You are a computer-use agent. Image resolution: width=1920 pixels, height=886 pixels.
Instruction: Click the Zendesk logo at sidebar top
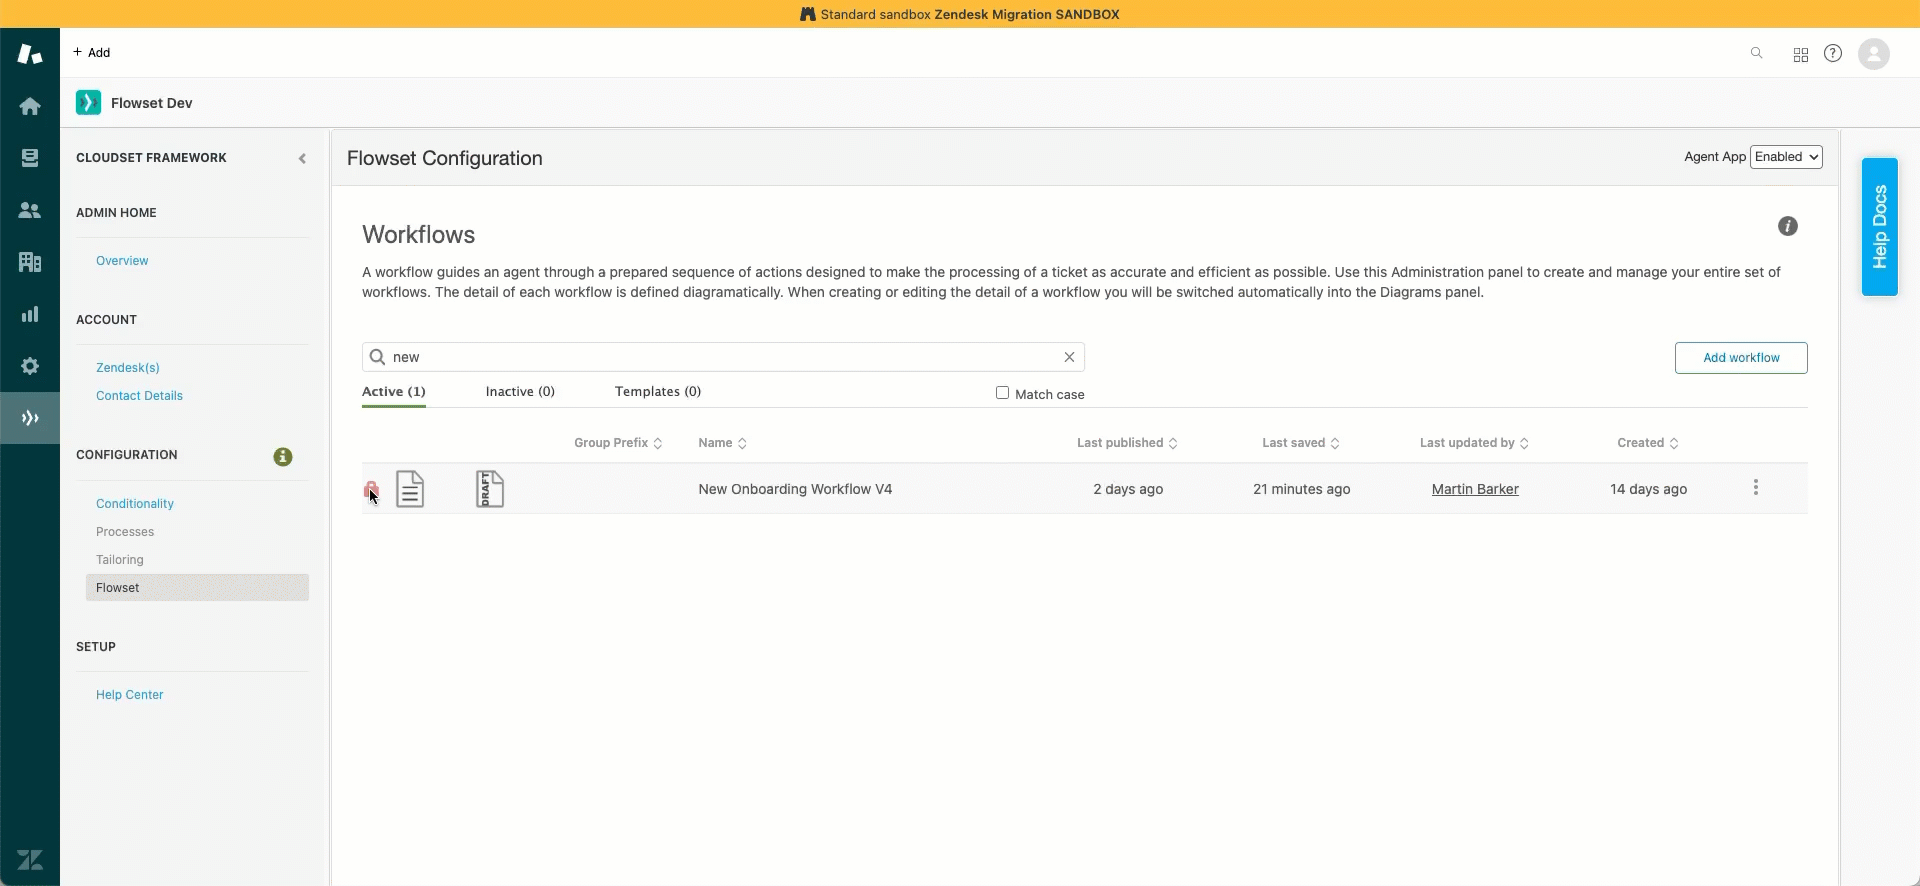30,53
